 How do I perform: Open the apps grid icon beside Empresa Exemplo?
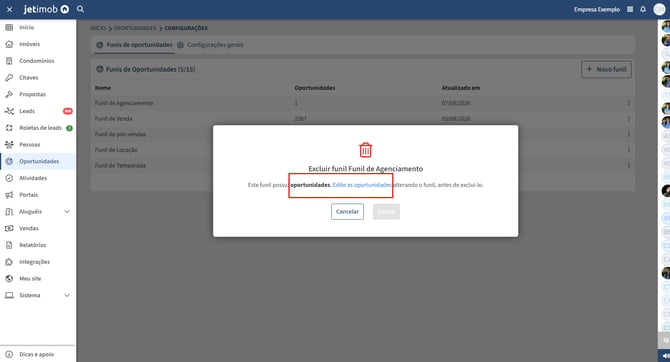[x=630, y=9]
